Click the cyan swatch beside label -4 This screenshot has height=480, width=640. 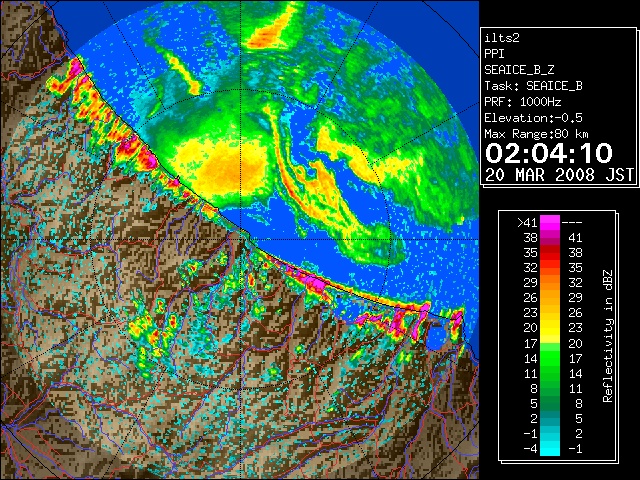550,449
